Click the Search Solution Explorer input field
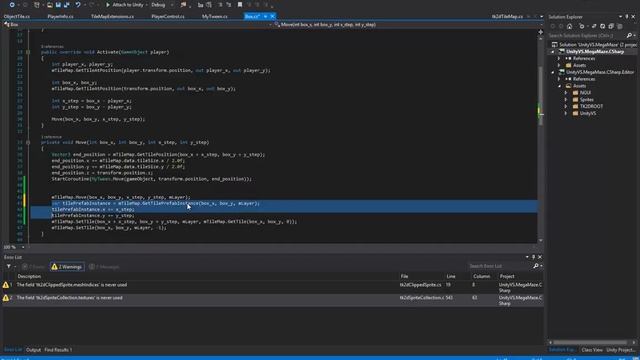 (x=587, y=36)
